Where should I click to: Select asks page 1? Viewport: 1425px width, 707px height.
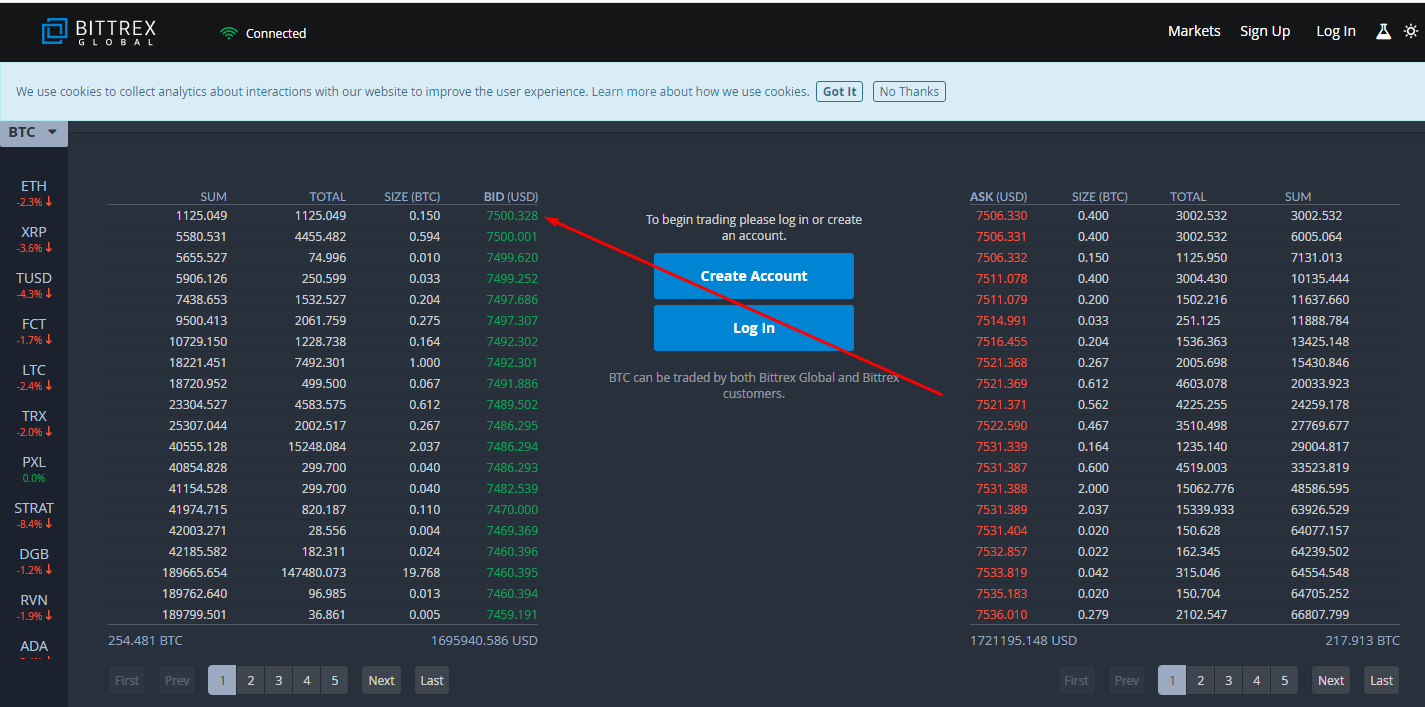1172,680
